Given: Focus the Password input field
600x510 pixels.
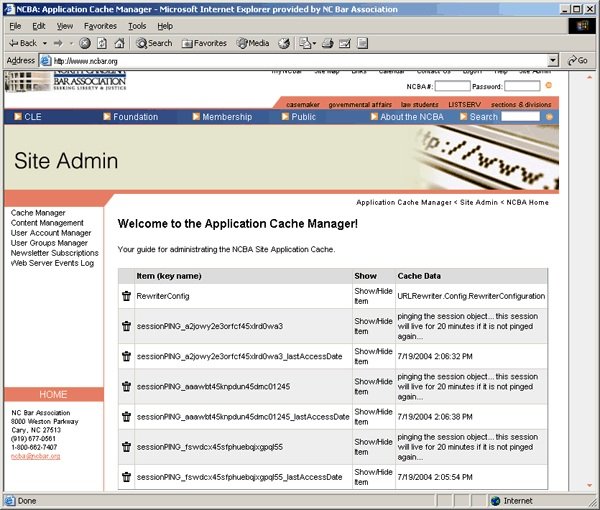Looking at the screenshot, I should pos(522,86).
